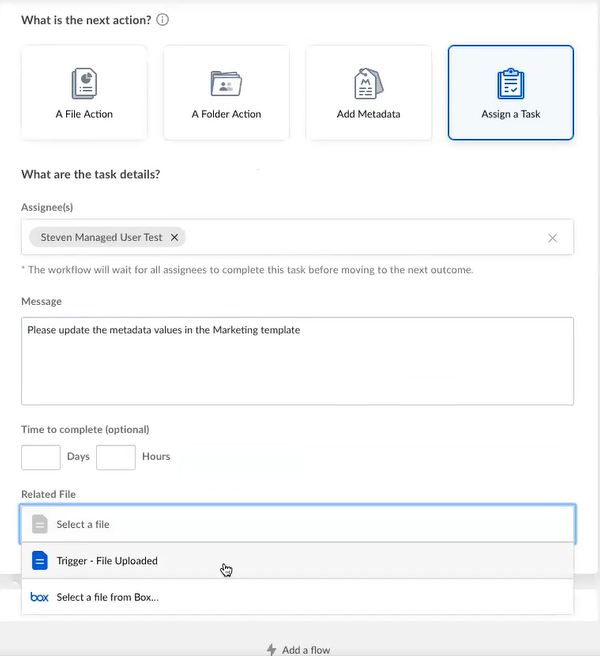
Task: Click the File Action document icon
Action: (84, 84)
